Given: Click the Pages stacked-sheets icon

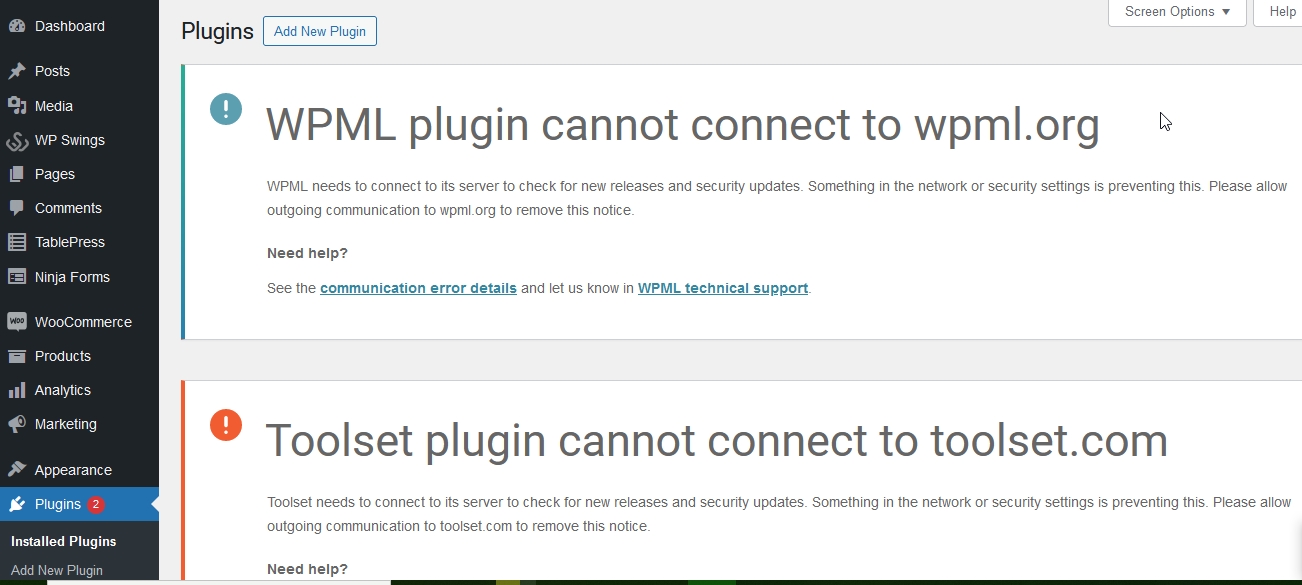Looking at the screenshot, I should 17,174.
